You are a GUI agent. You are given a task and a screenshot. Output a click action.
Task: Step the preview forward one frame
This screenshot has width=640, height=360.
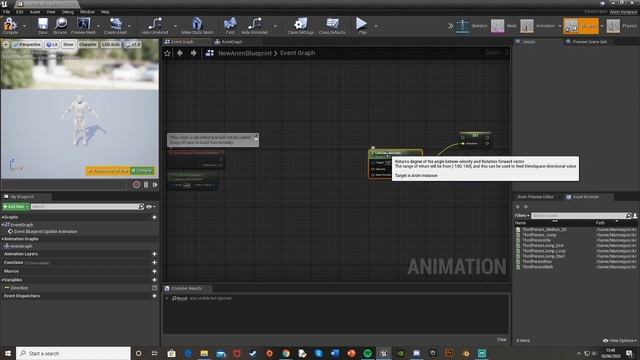[x=155, y=185]
